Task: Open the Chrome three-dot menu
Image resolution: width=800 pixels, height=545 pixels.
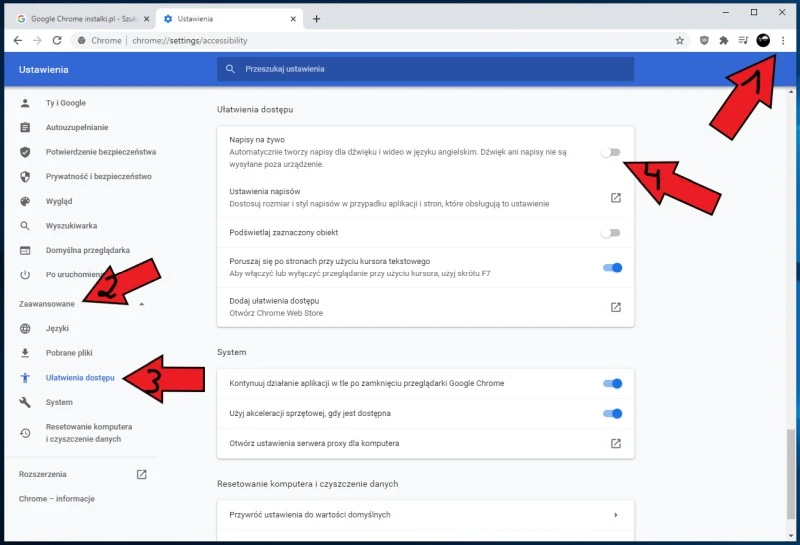Action: tap(783, 41)
